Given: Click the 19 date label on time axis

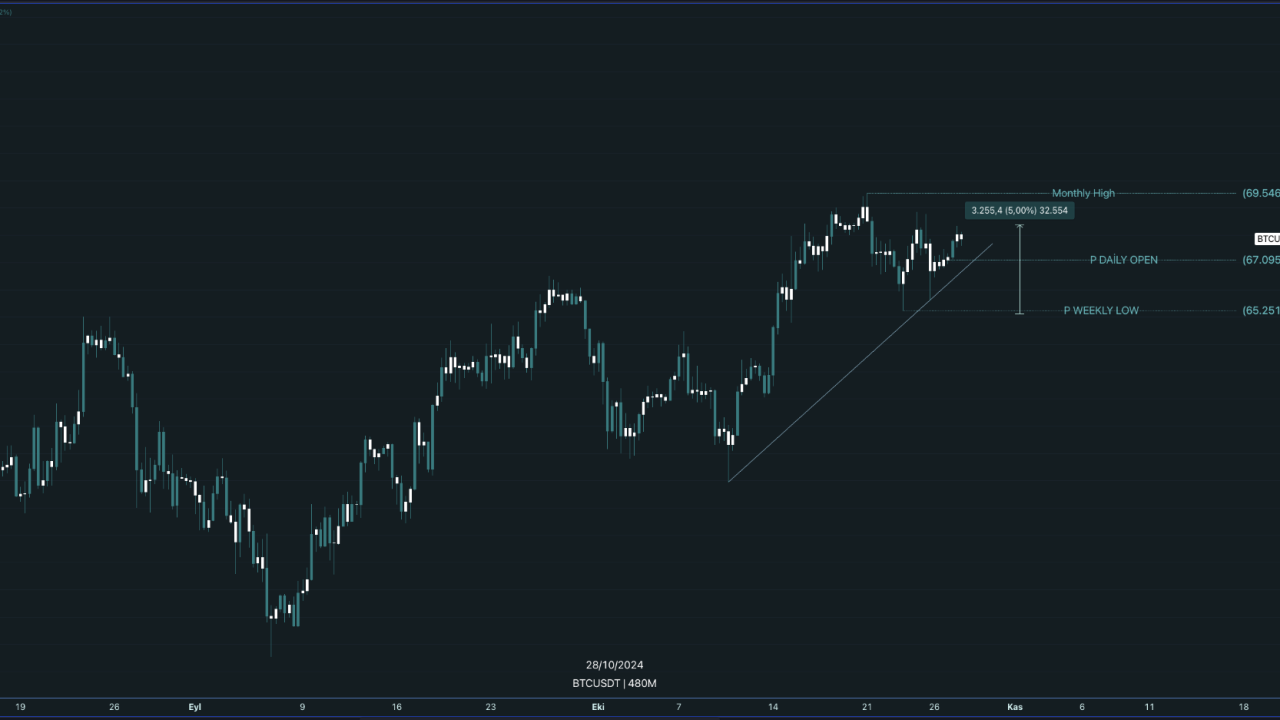Looking at the screenshot, I should click(x=21, y=707).
